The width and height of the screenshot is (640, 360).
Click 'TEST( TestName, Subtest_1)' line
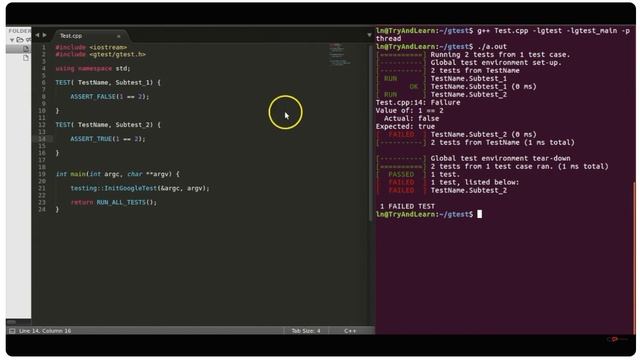tap(108, 82)
